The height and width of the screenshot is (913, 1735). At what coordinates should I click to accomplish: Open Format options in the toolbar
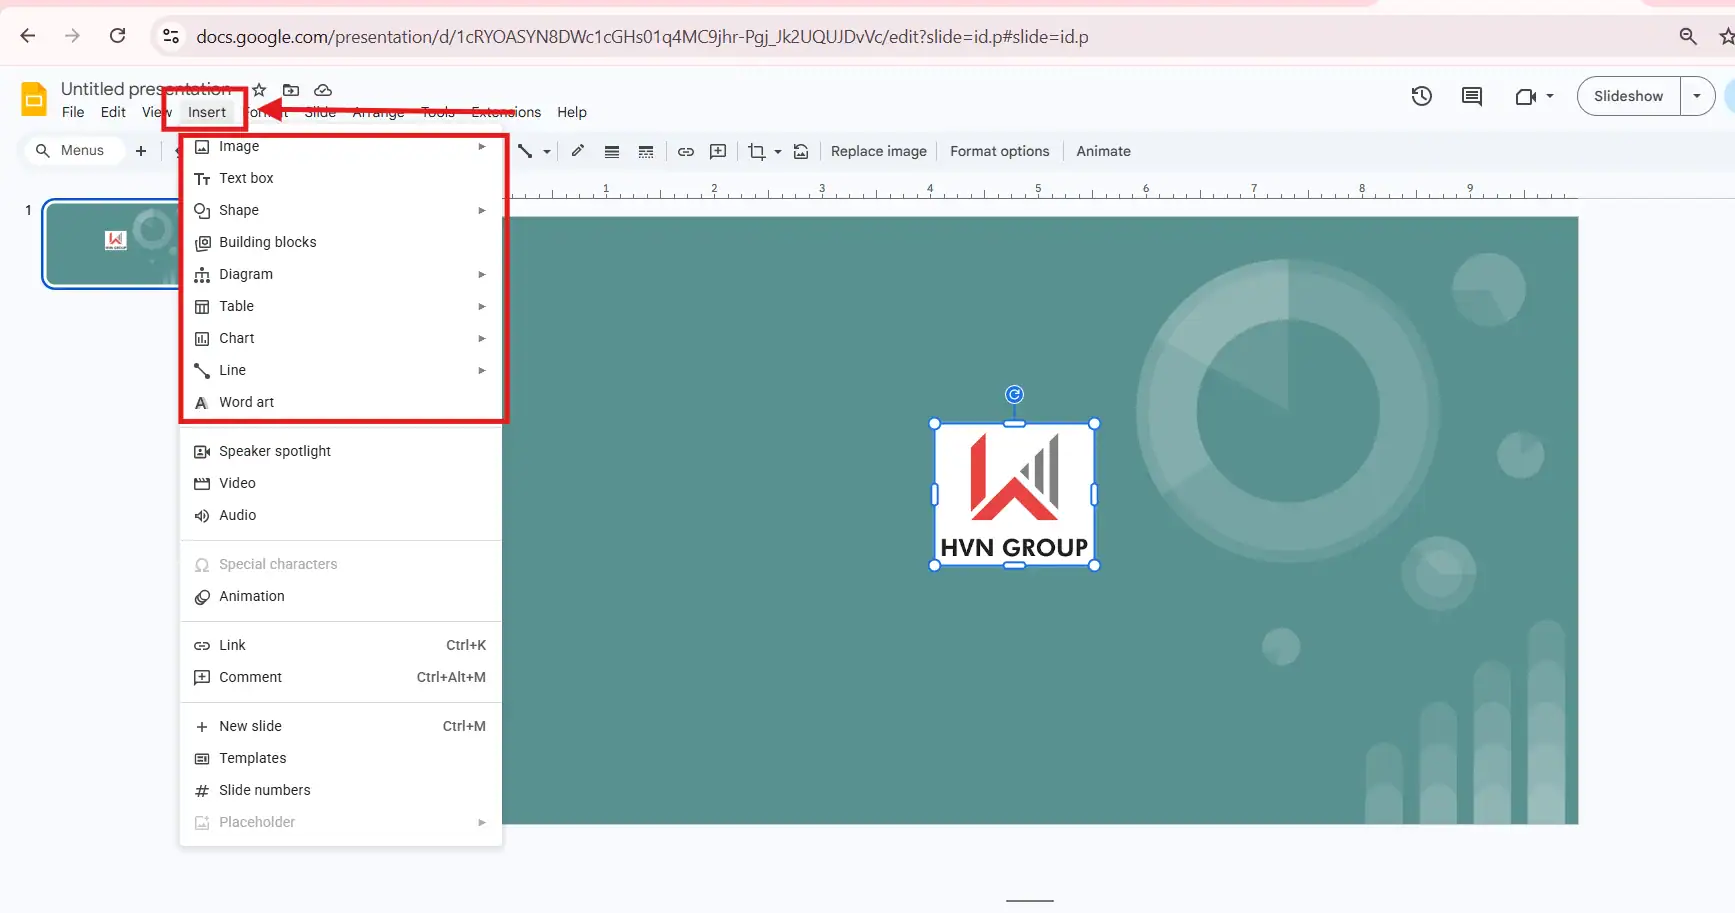[999, 151]
